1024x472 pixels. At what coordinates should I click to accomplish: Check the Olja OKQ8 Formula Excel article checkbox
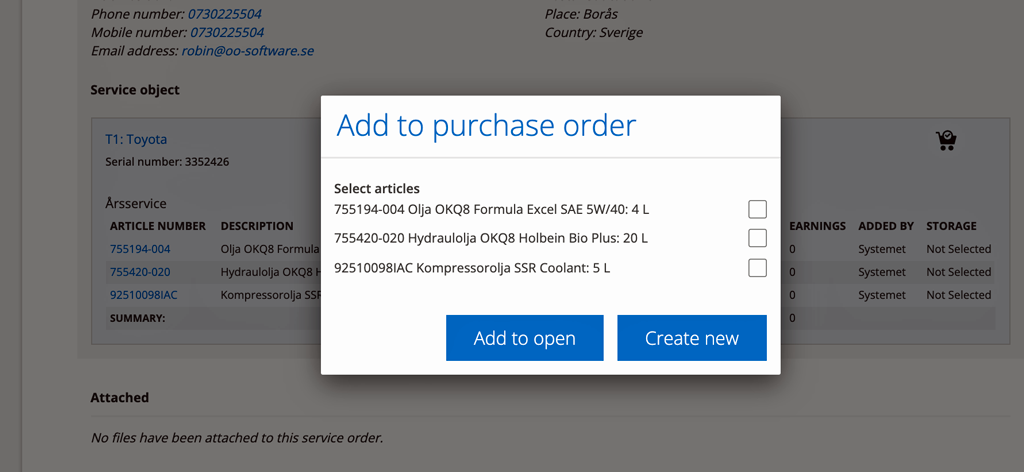click(x=757, y=210)
